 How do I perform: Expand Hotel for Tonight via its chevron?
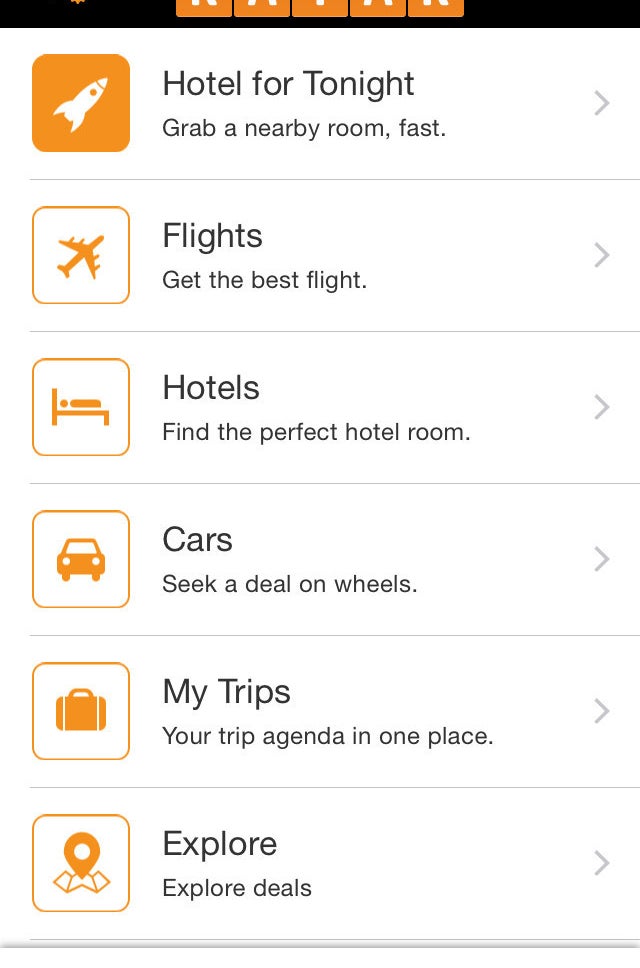pyautogui.click(x=601, y=103)
